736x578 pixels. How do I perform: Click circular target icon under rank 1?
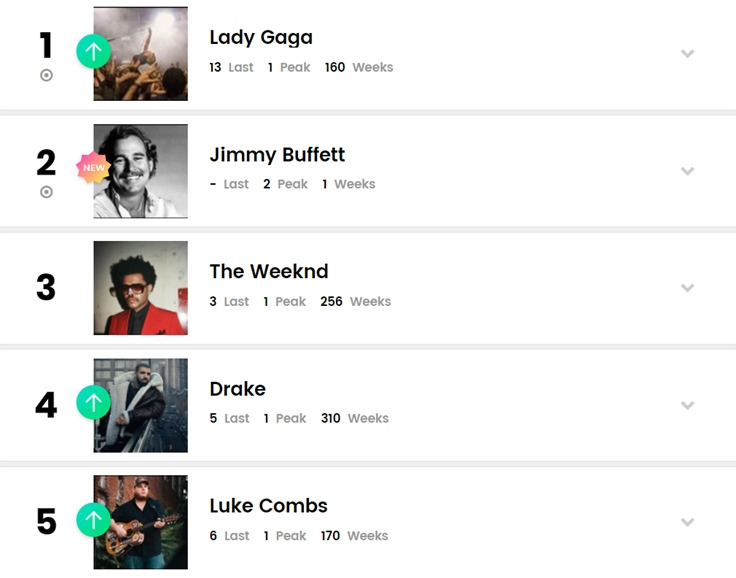[46, 75]
